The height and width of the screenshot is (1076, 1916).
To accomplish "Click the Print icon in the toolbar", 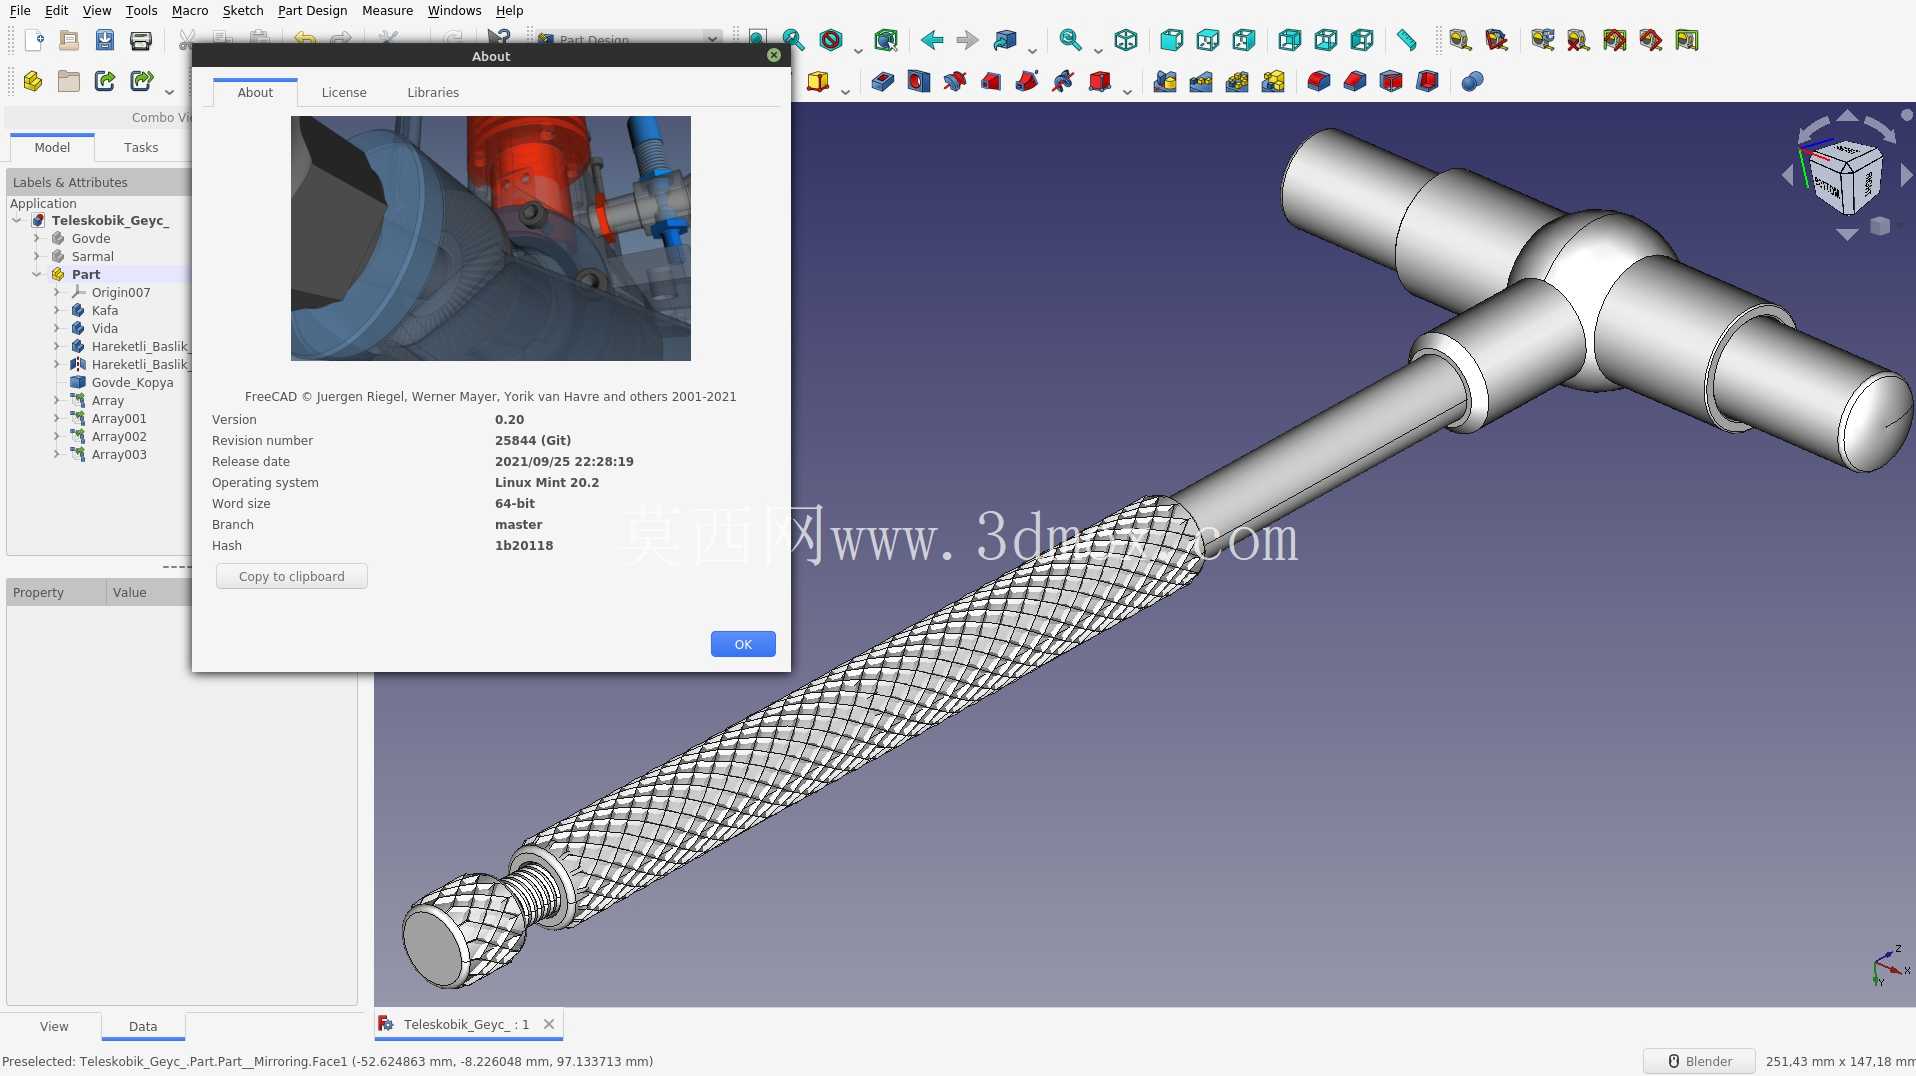I will pos(141,40).
